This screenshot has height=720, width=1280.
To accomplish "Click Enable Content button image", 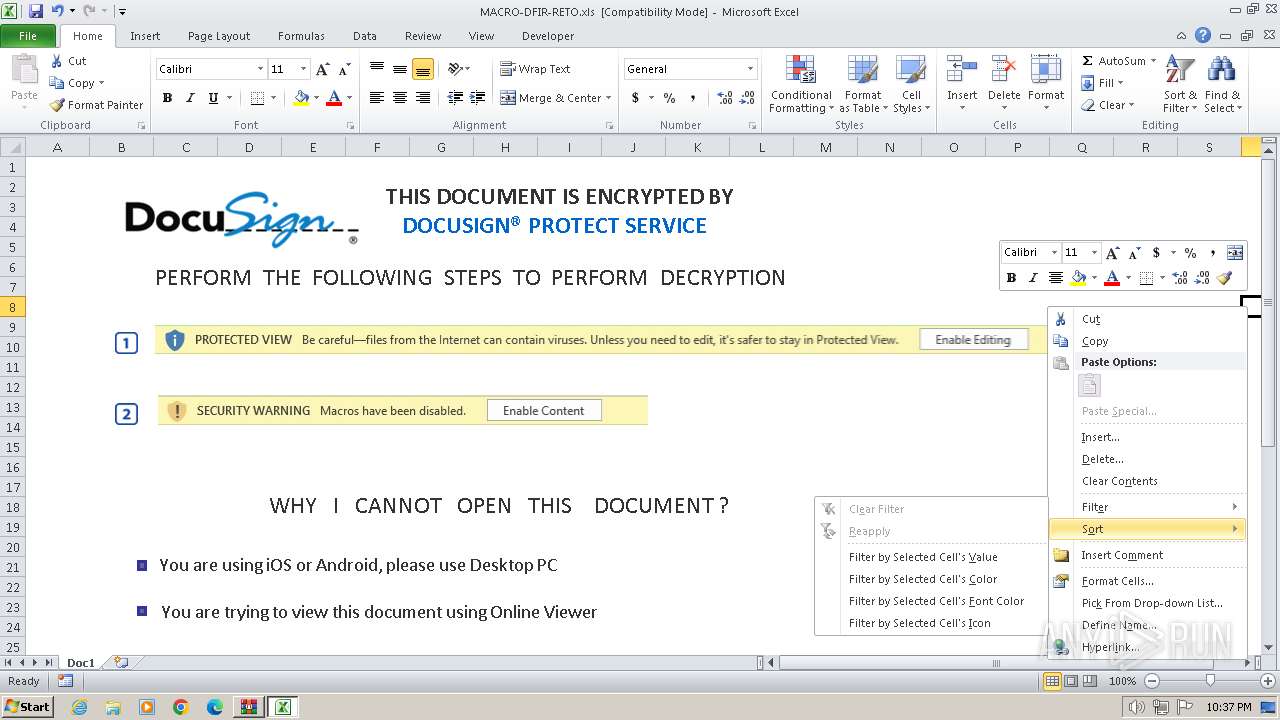I will [544, 411].
